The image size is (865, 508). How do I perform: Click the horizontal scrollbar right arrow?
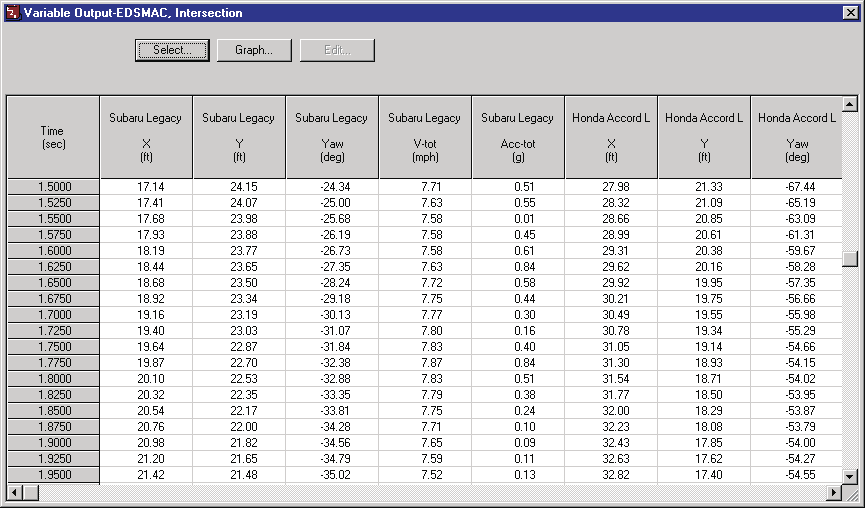[x=834, y=492]
